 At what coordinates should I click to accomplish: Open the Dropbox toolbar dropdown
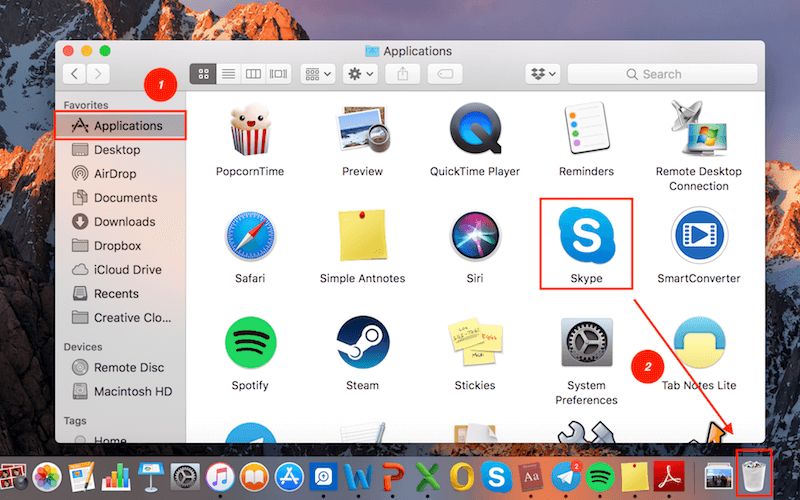(543, 74)
